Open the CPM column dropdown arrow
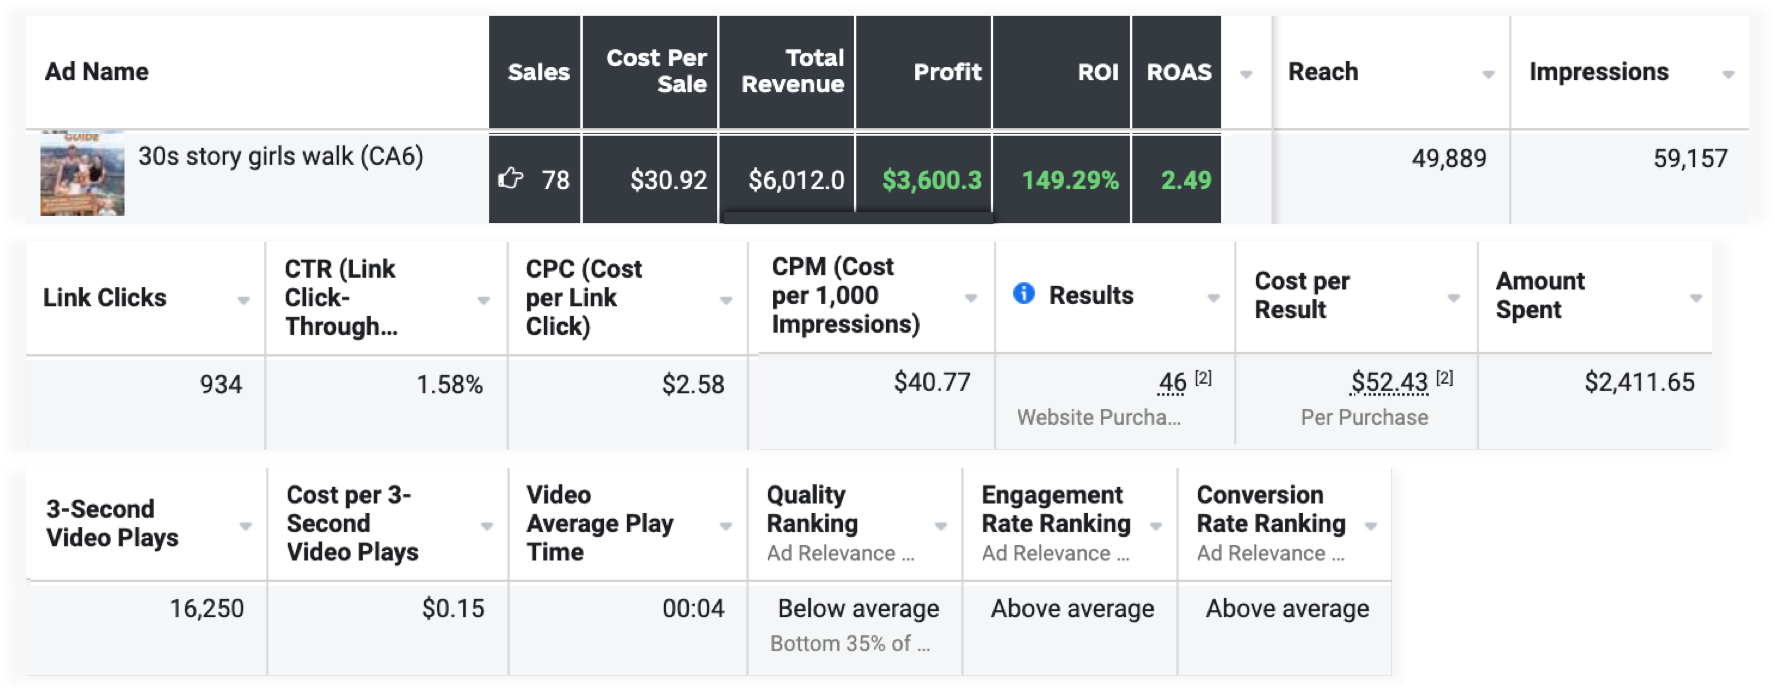This screenshot has height=692, width=1775. click(970, 299)
